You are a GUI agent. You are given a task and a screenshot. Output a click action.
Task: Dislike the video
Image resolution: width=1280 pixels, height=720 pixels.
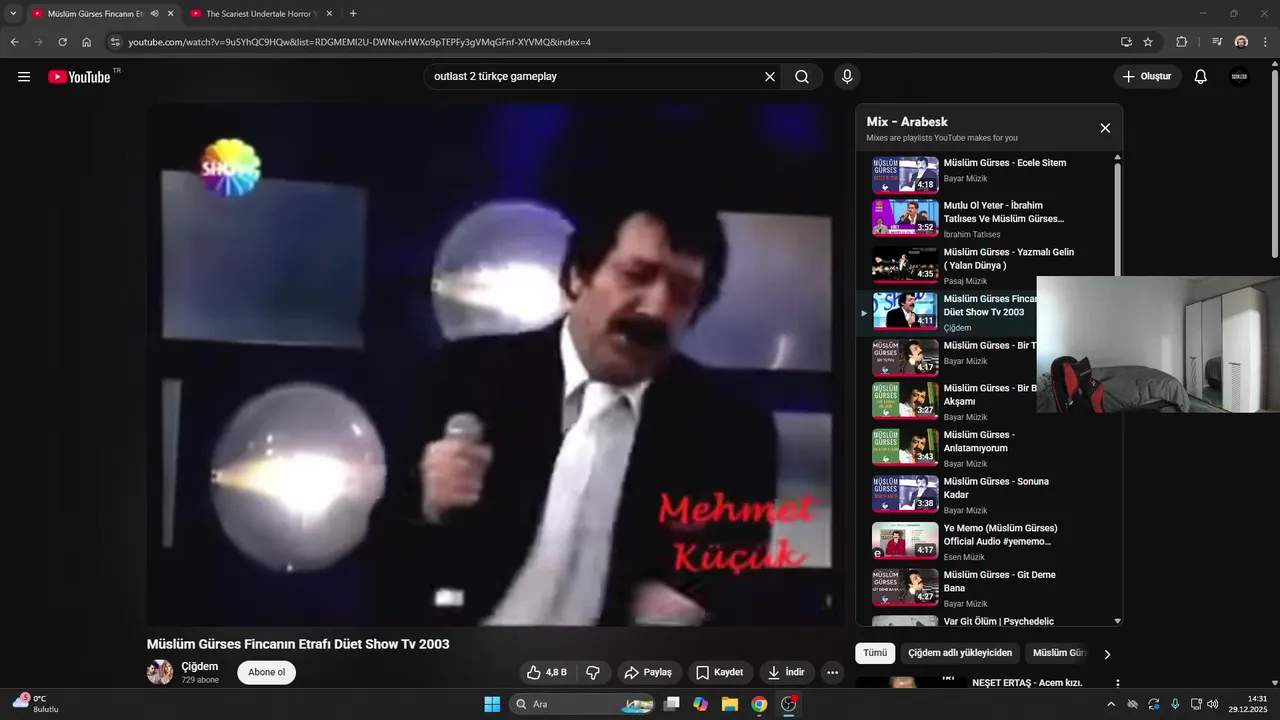tap(592, 673)
